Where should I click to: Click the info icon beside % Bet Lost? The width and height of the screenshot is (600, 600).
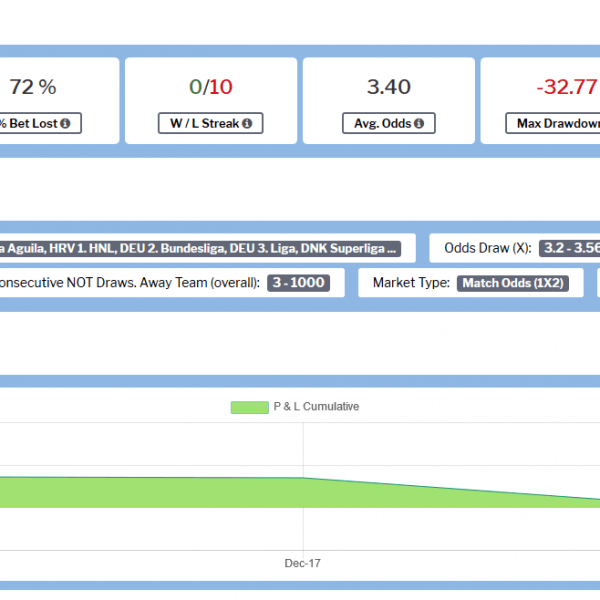(x=65, y=124)
